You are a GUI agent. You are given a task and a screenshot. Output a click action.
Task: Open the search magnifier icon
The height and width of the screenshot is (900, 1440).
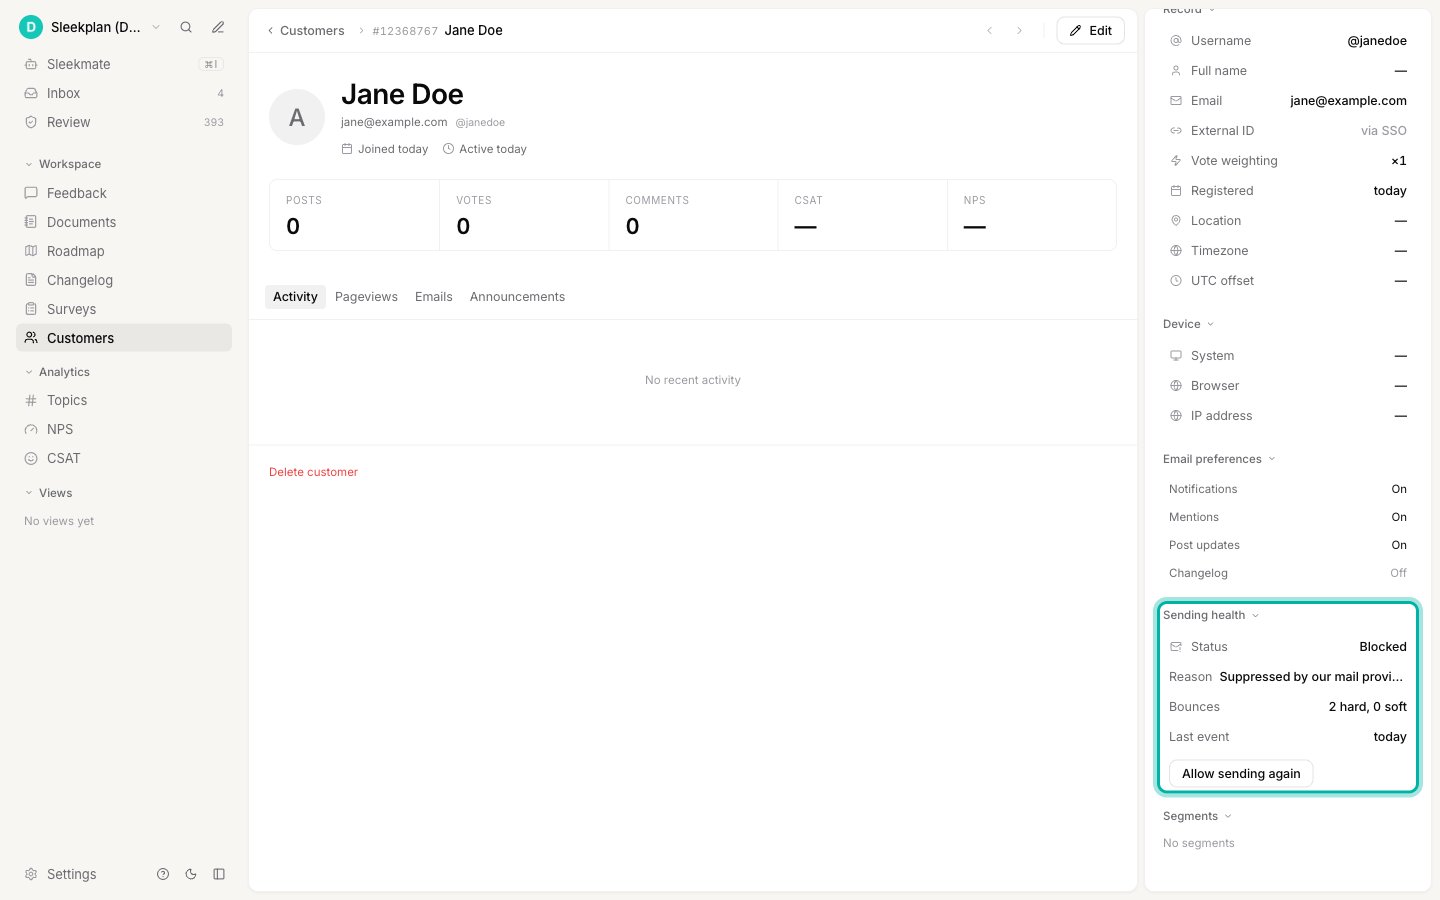[186, 27]
